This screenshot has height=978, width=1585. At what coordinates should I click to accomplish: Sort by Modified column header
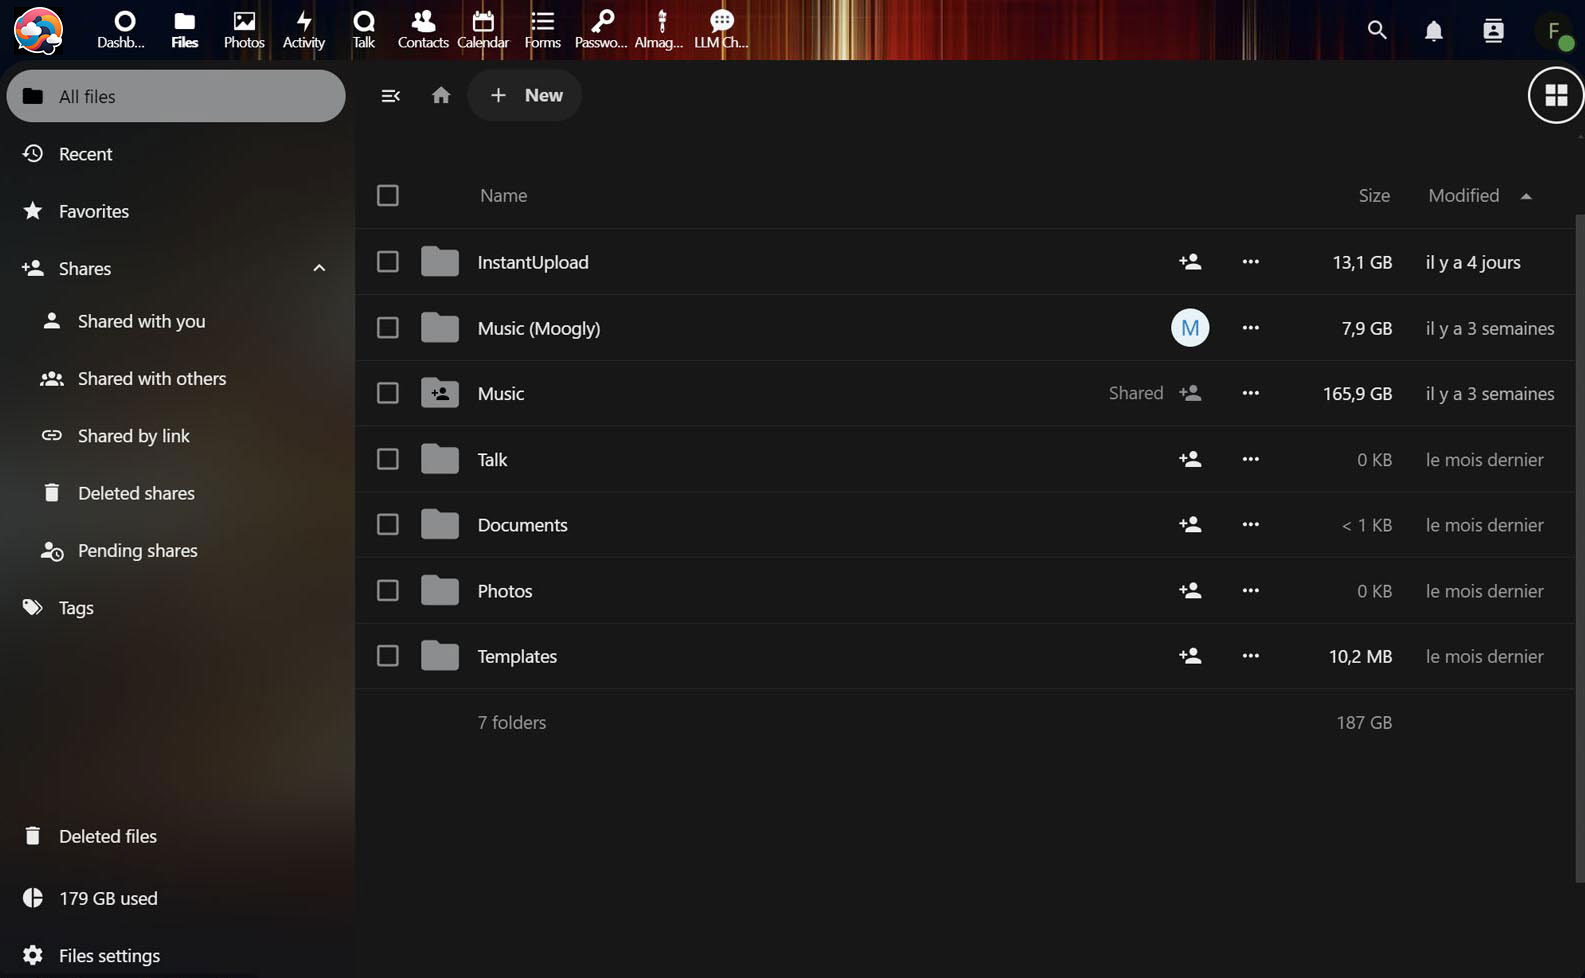(x=1479, y=196)
